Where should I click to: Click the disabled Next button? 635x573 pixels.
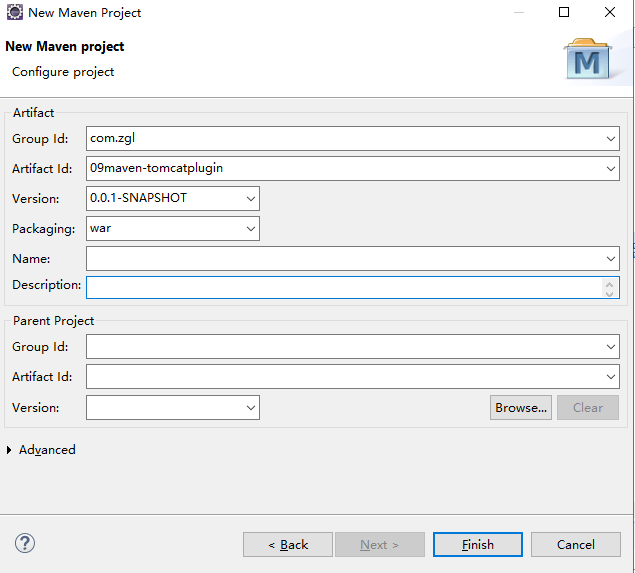(379, 545)
